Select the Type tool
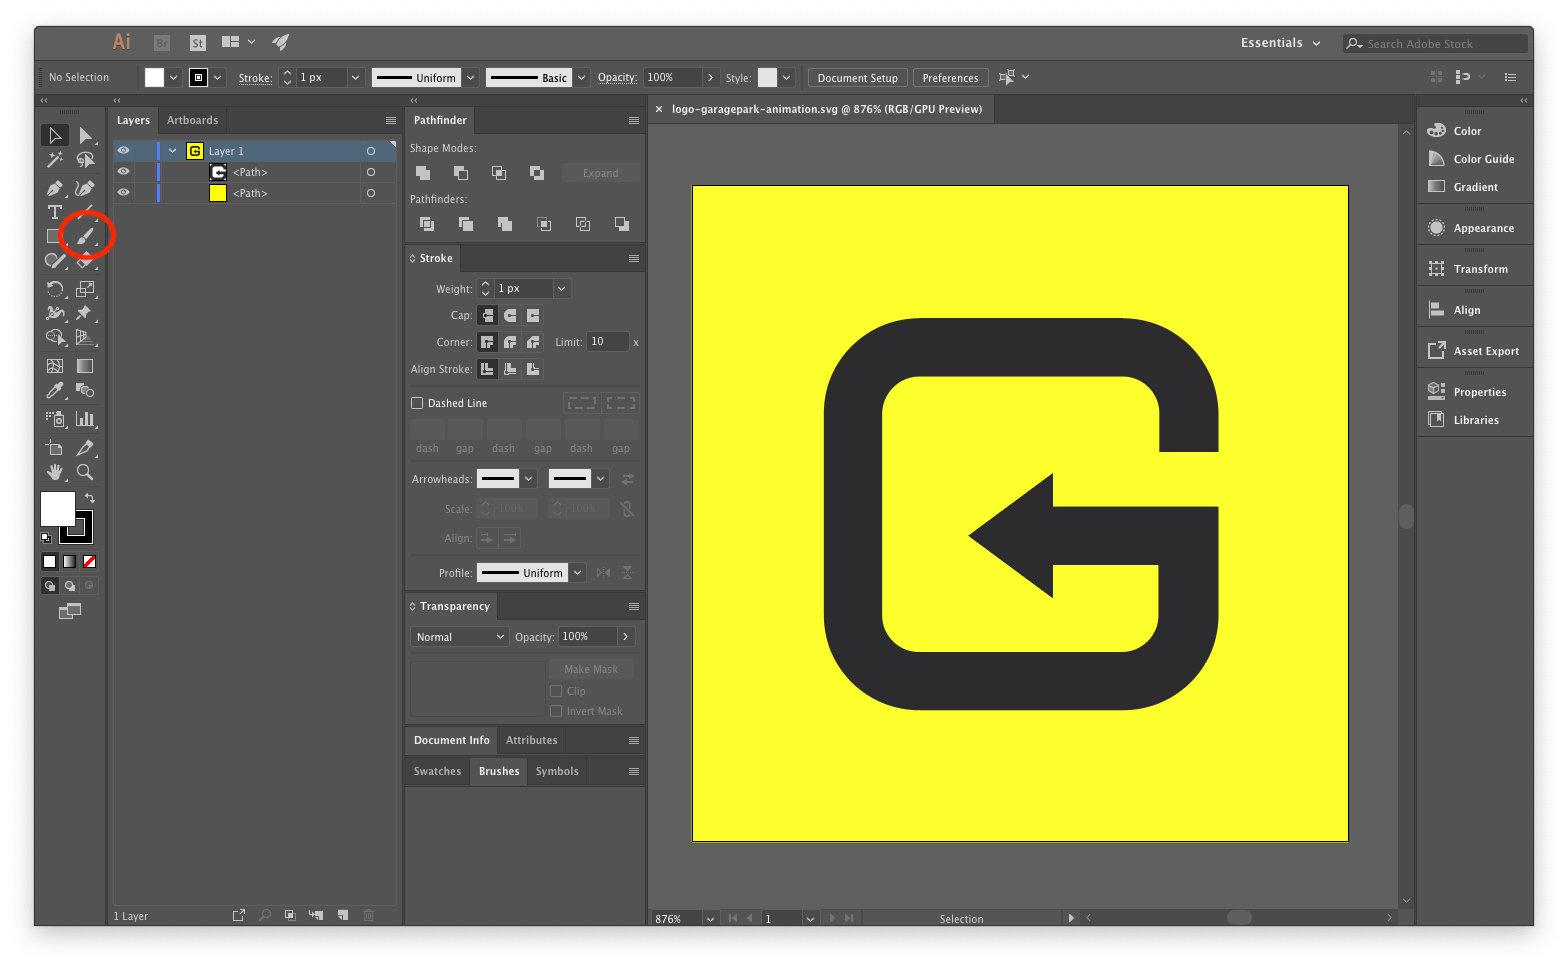 point(55,212)
